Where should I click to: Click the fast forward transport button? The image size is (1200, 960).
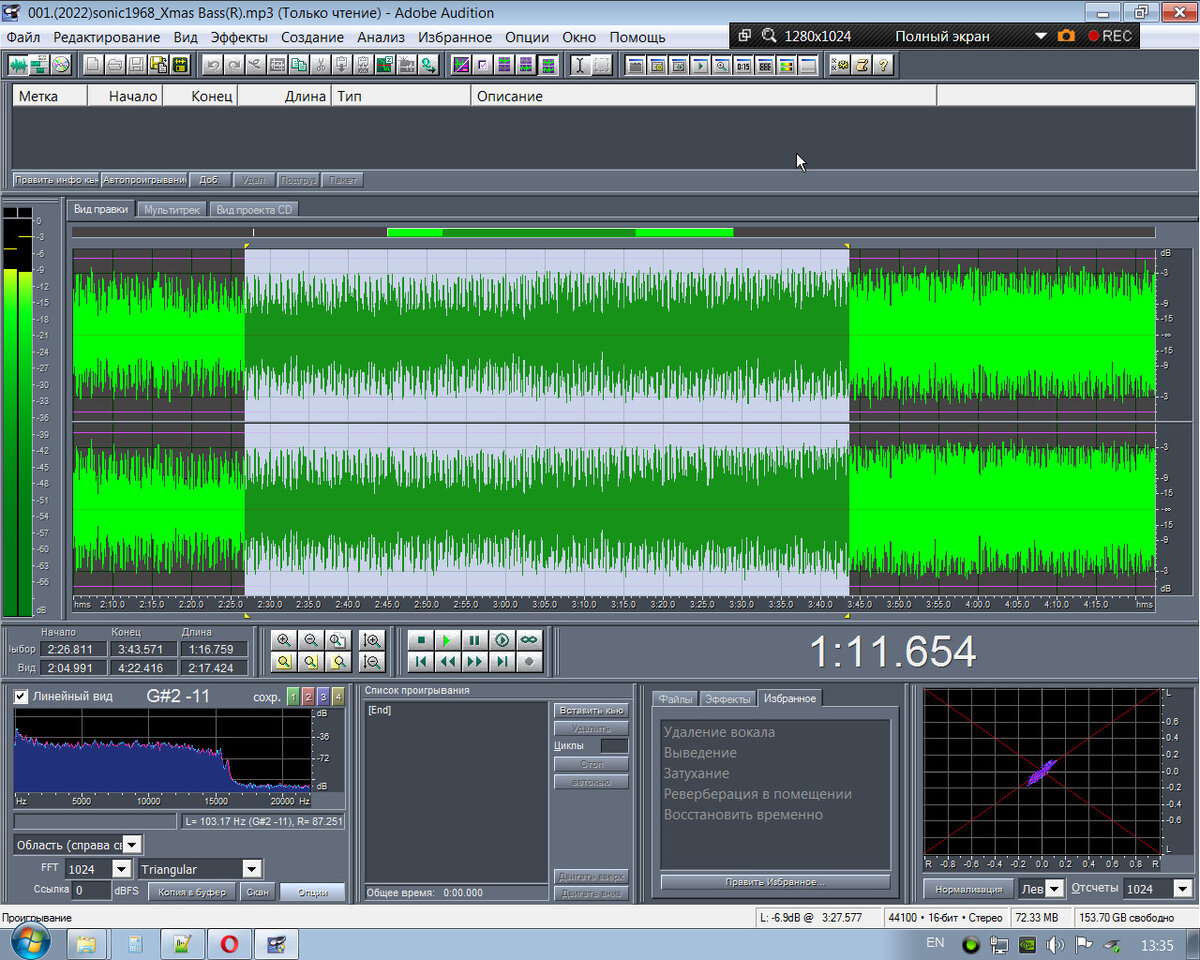point(475,662)
